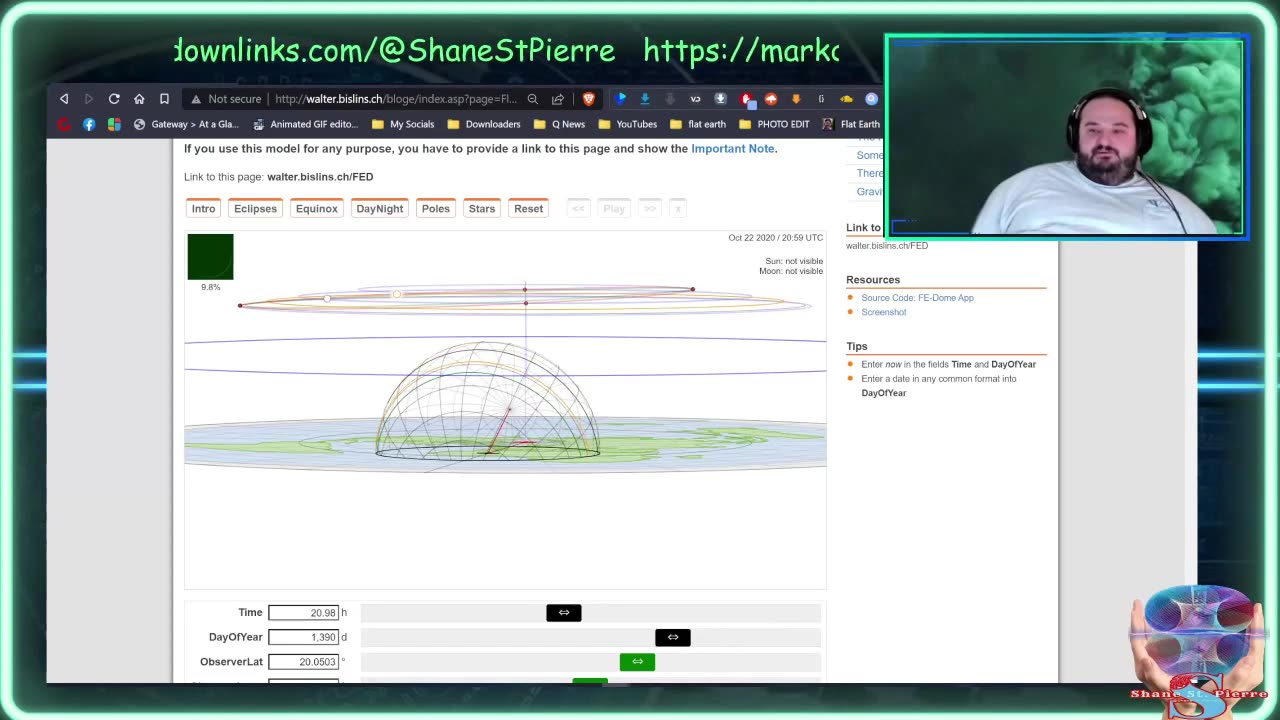Click the Not secure warning icon

[x=196, y=99]
